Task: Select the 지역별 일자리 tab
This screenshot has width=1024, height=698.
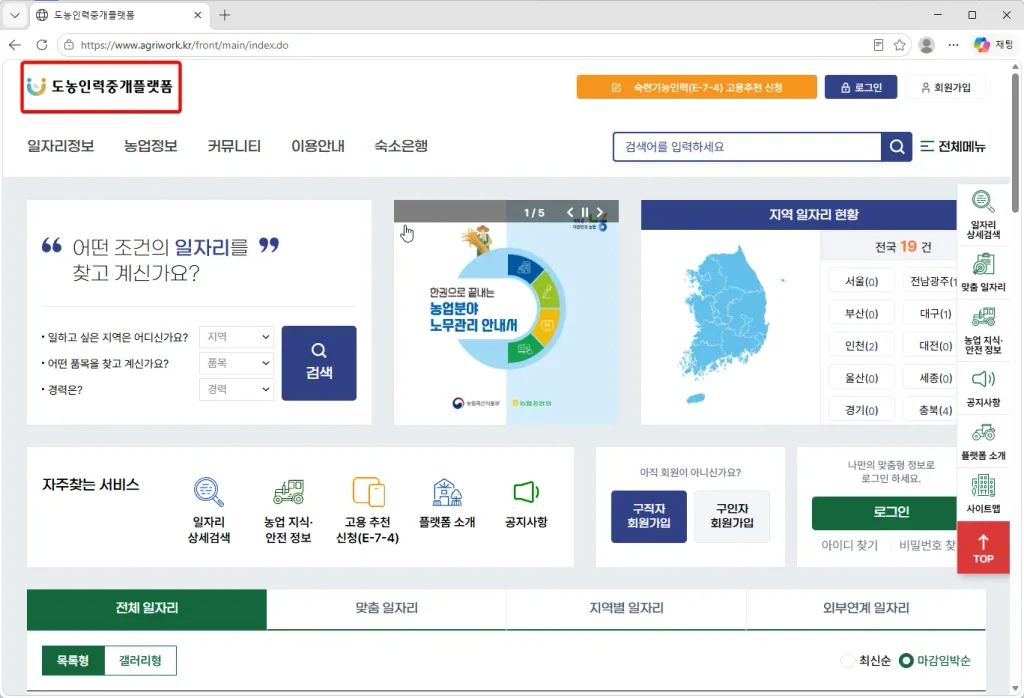Action: (626, 609)
